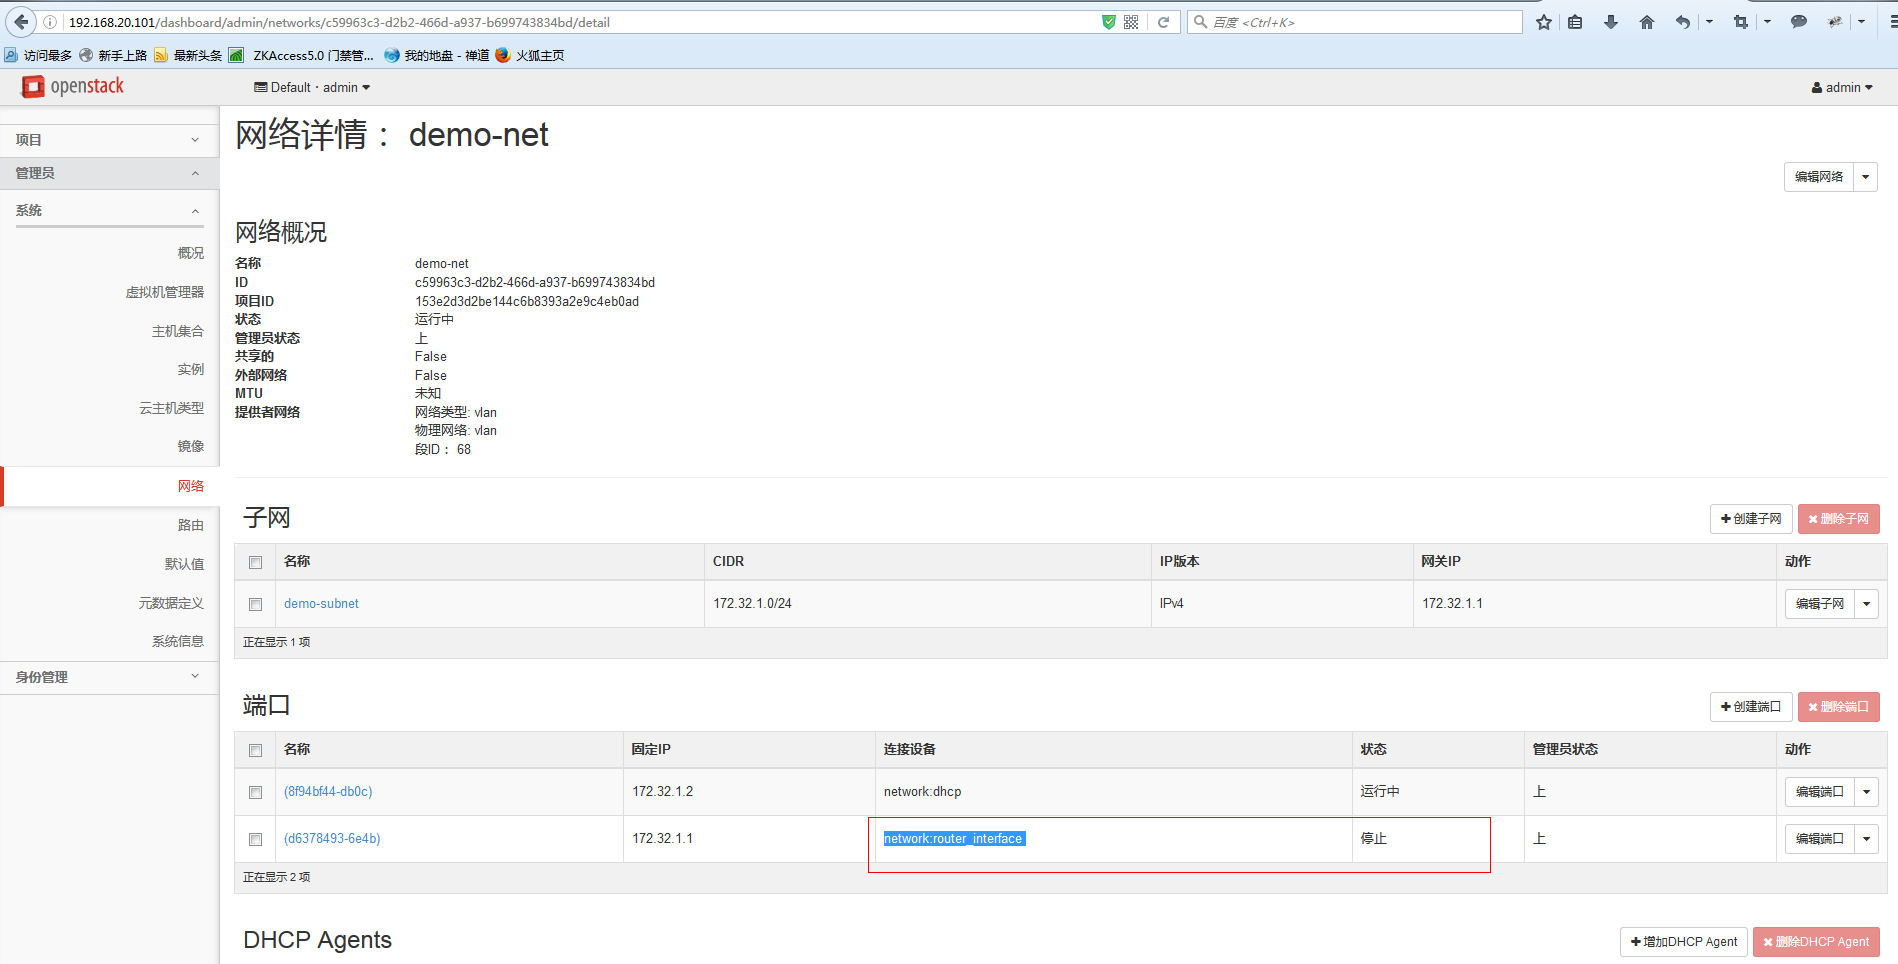Open the (8f94bf44-db0c) port link
The height and width of the screenshot is (964, 1898).
(328, 792)
